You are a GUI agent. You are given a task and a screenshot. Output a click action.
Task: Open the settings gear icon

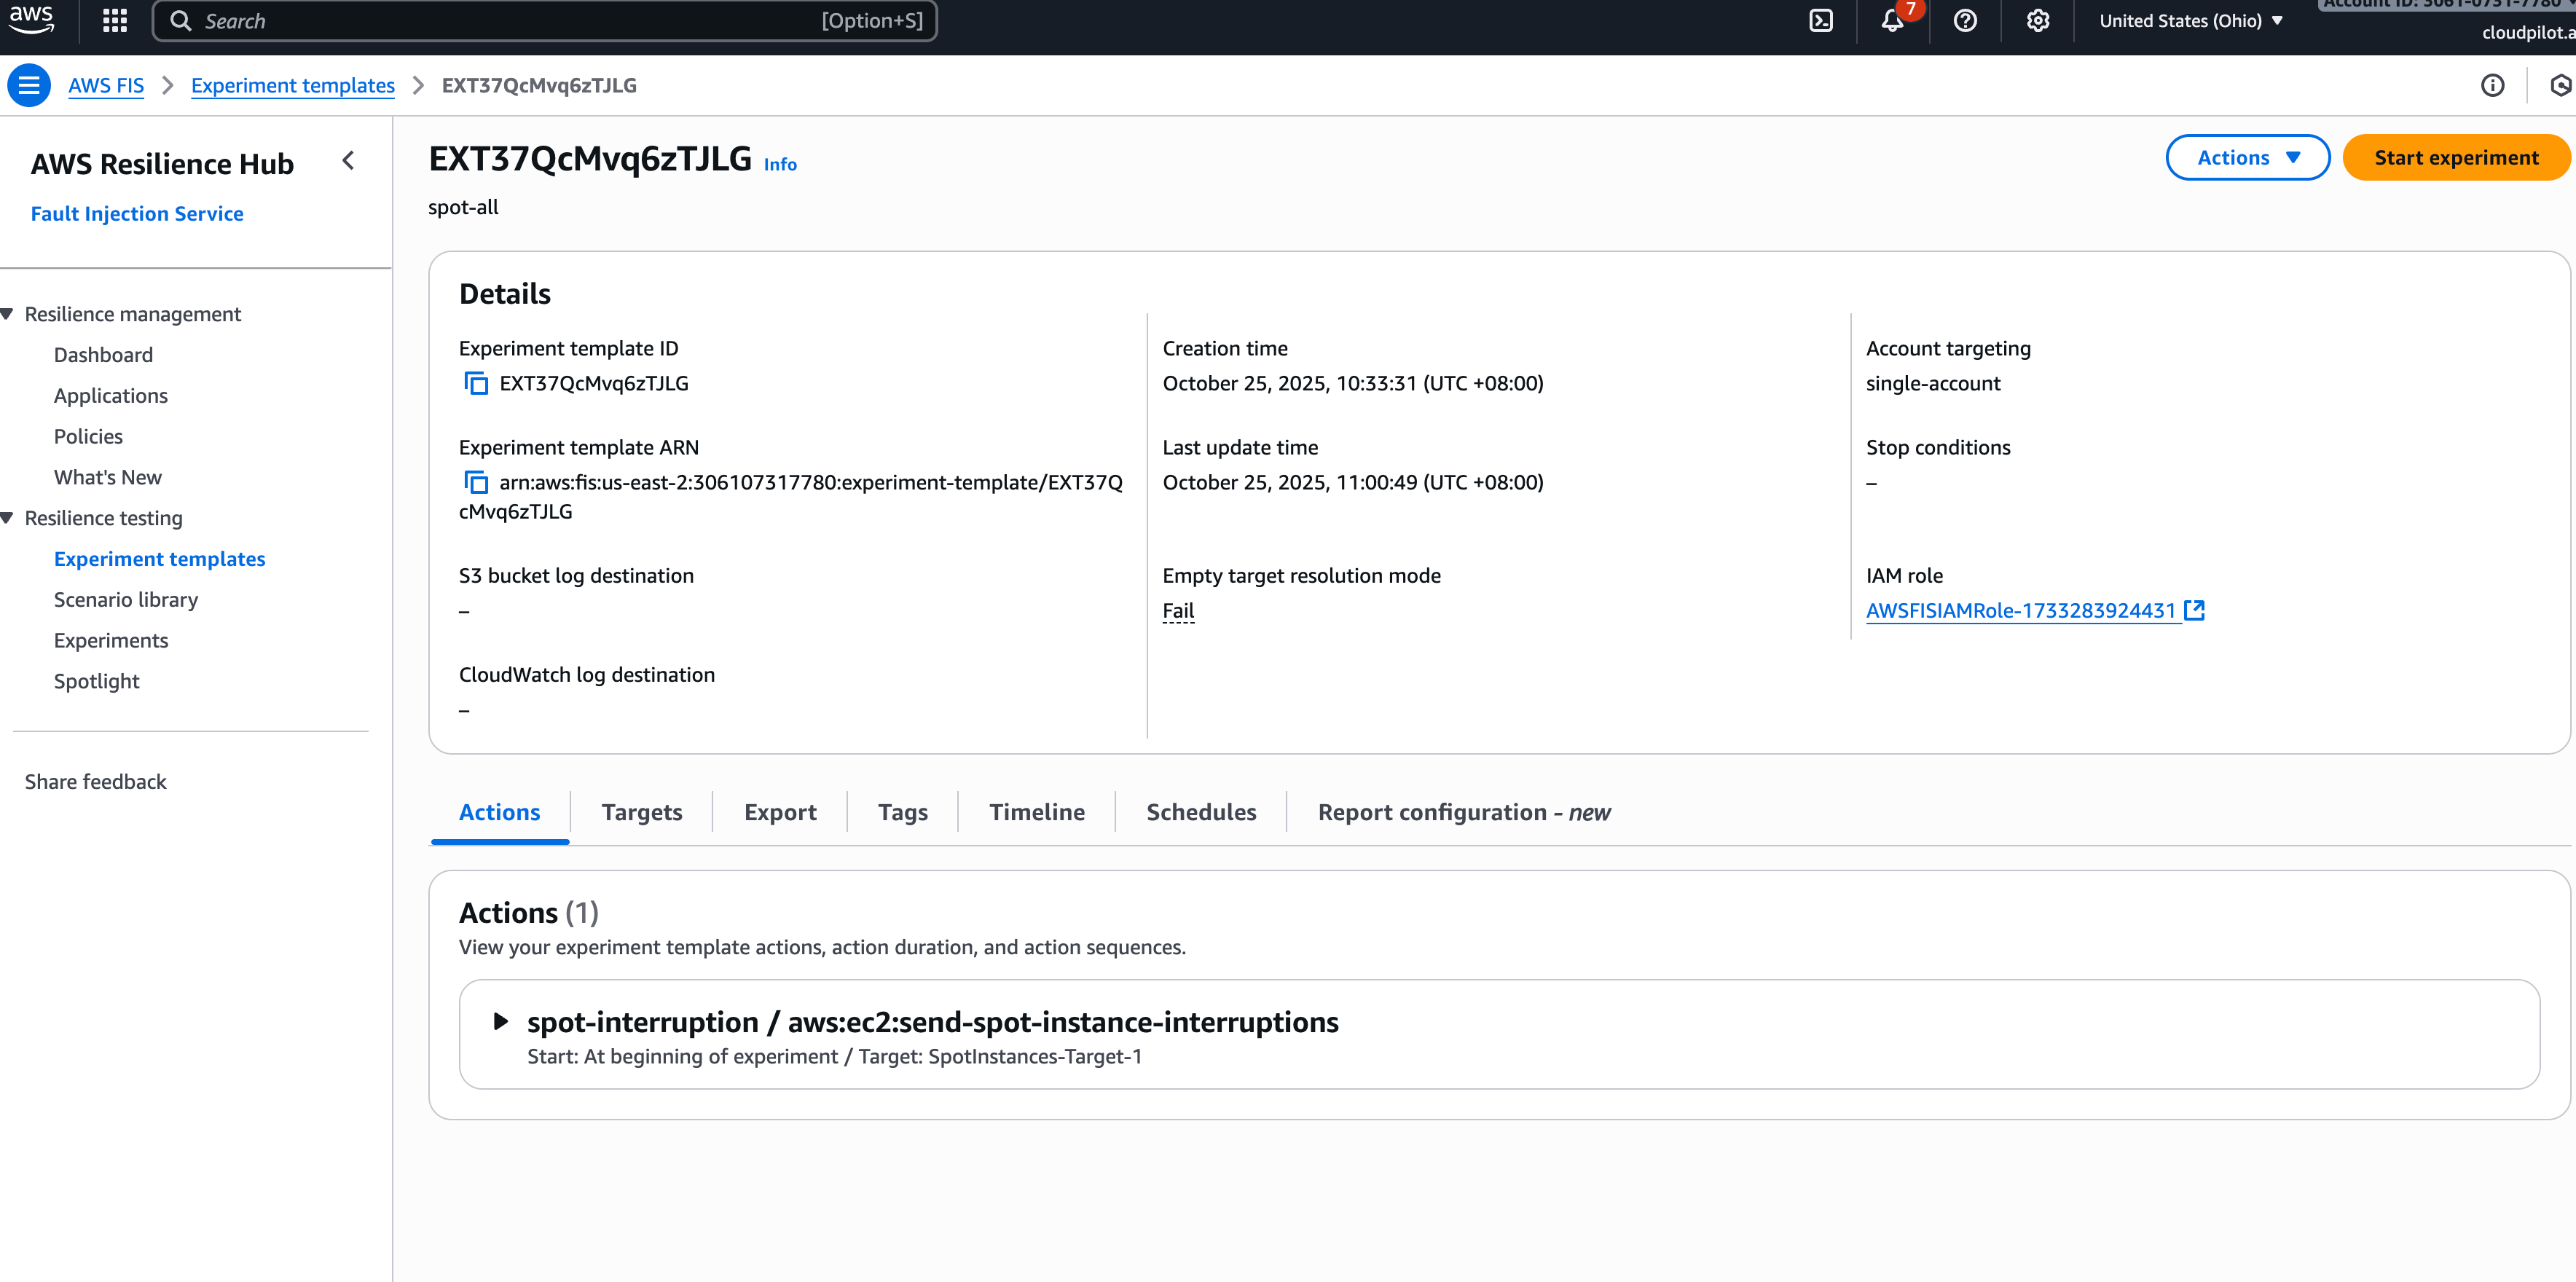pyautogui.click(x=2037, y=21)
